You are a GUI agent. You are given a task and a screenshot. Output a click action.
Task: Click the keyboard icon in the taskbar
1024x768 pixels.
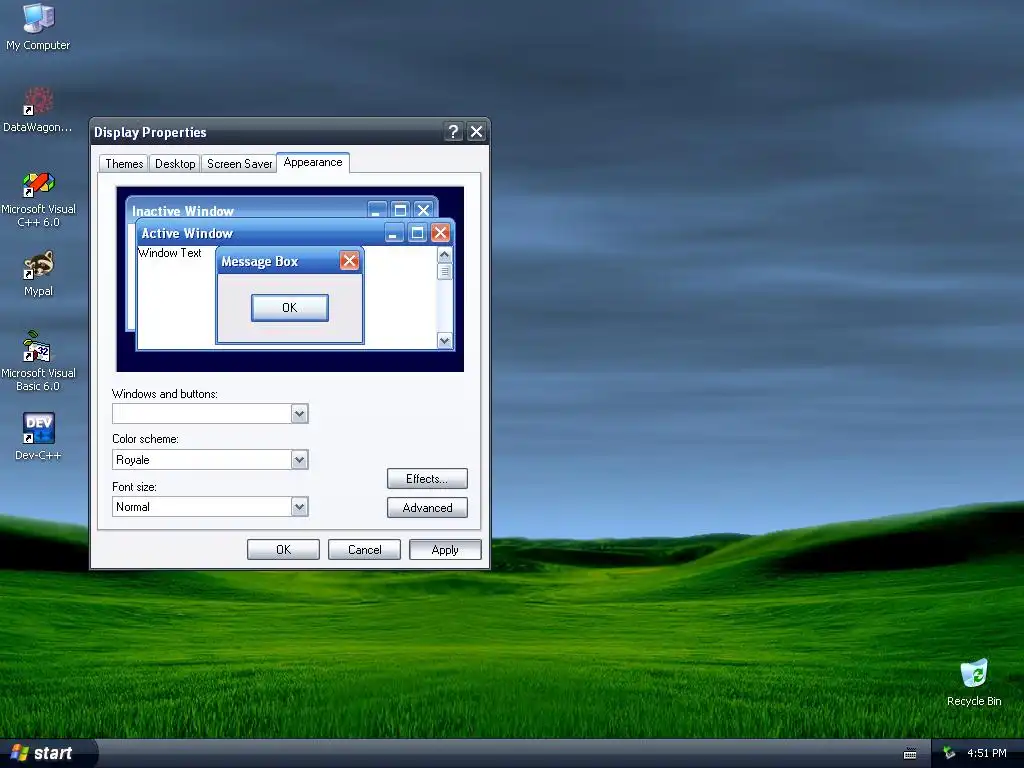[x=910, y=754]
